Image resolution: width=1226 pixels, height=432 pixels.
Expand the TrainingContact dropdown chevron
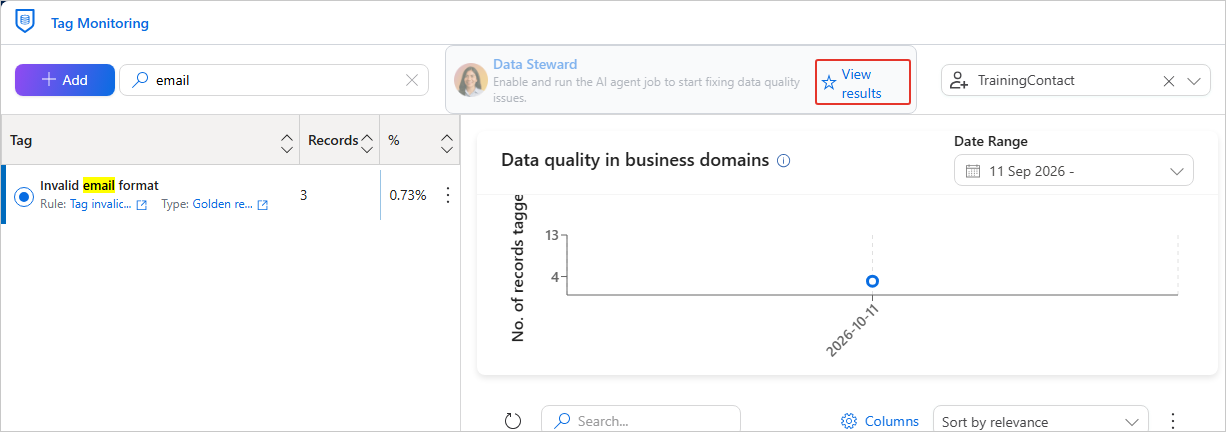[x=1195, y=81]
